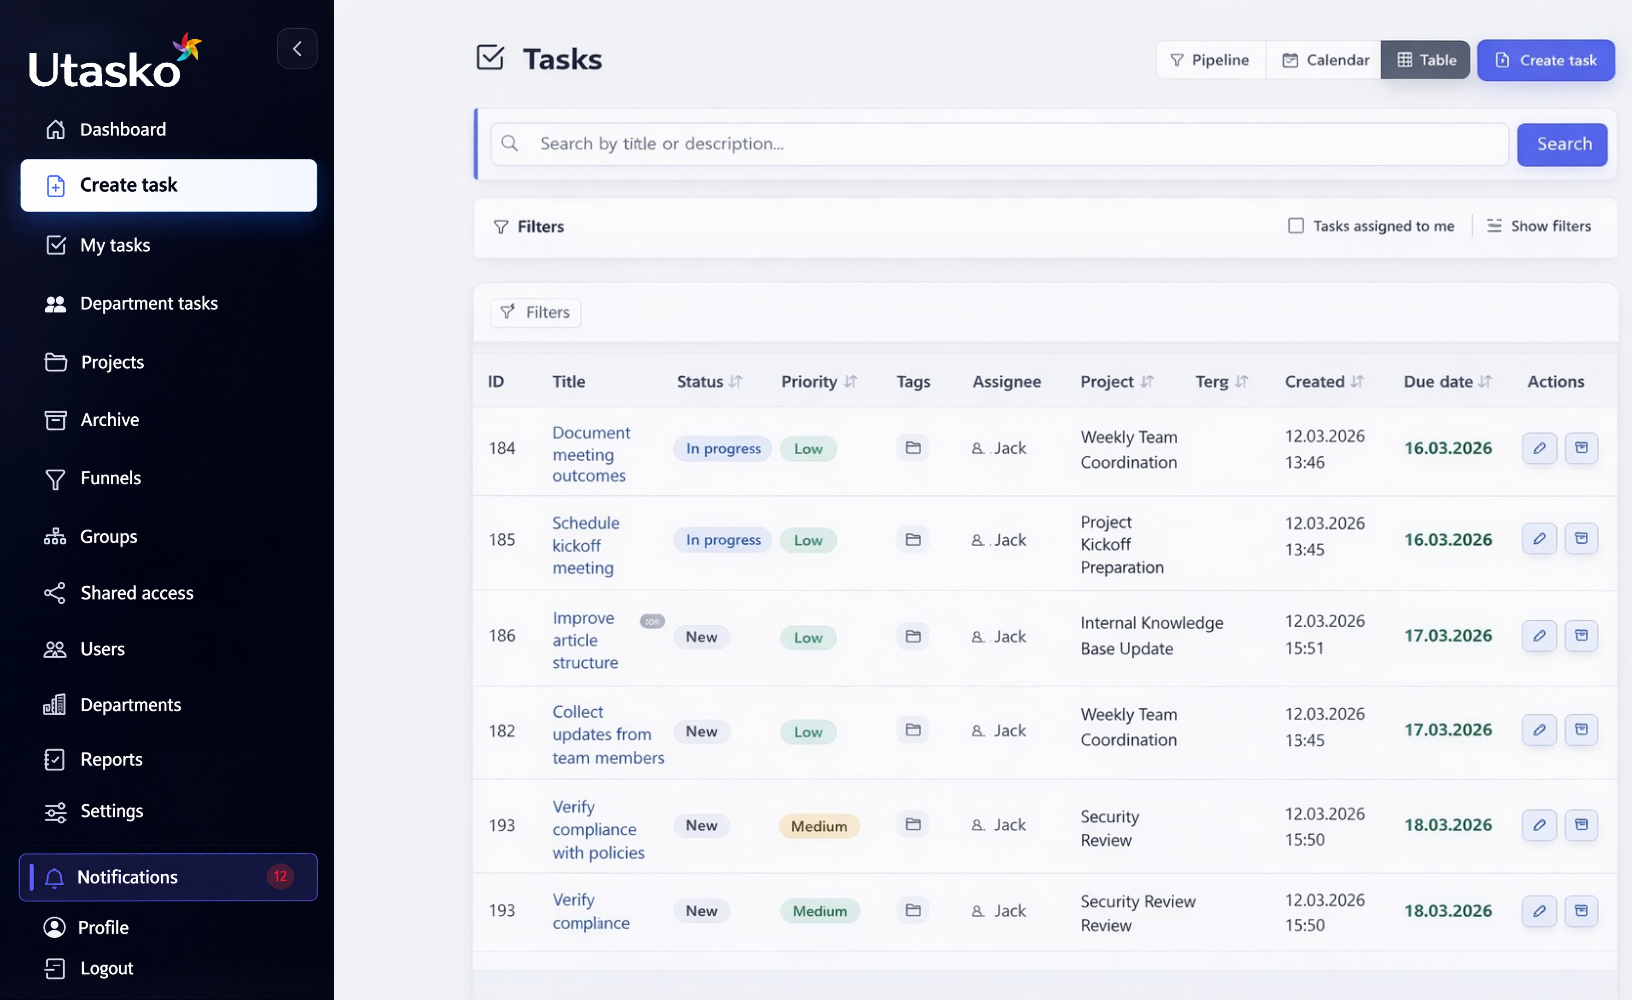Collapse the sidebar with the chevron button
The width and height of the screenshot is (1632, 1000).
tap(297, 49)
